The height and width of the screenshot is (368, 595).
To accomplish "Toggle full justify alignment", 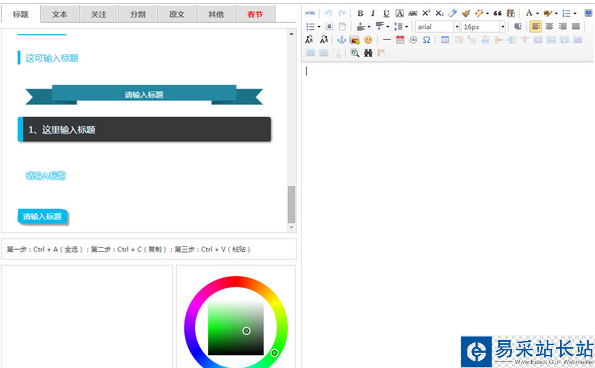I will (x=576, y=27).
